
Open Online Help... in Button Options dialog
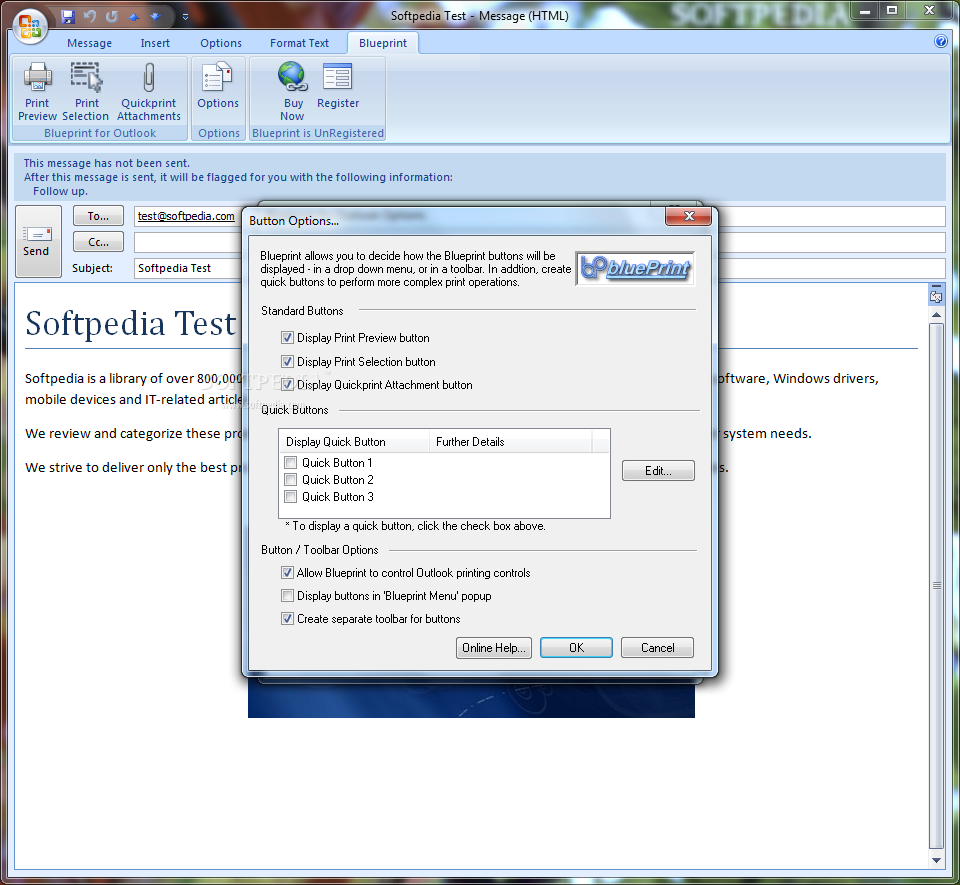493,648
